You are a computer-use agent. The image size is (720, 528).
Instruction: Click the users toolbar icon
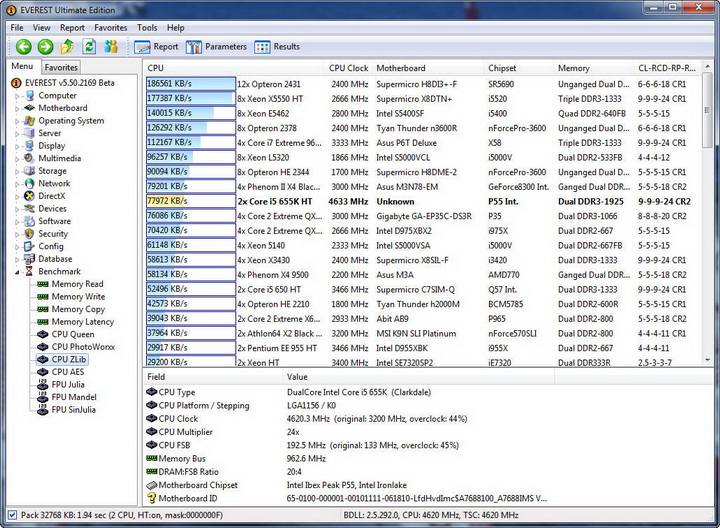click(x=111, y=46)
